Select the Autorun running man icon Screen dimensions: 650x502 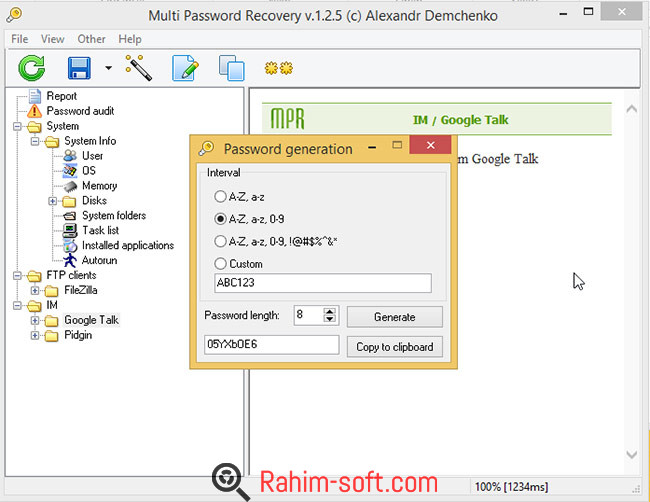coord(70,260)
